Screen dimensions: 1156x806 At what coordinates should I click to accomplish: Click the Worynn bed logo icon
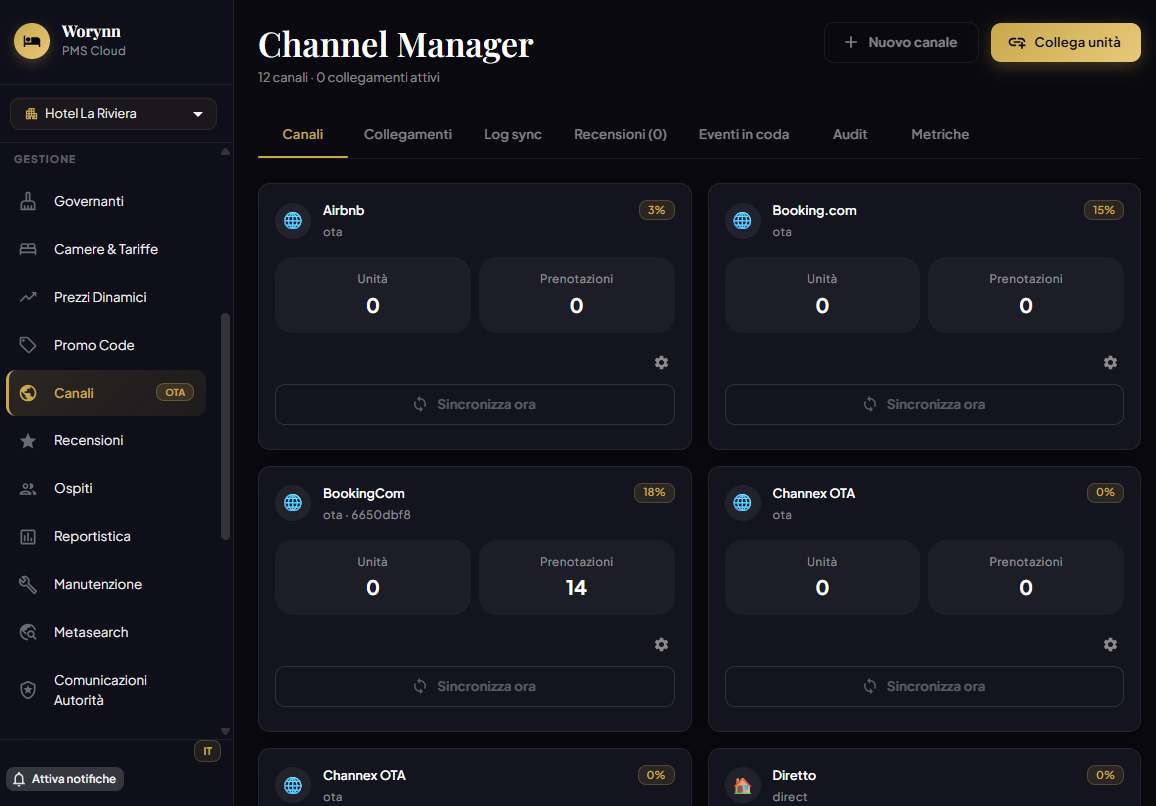tap(32, 41)
